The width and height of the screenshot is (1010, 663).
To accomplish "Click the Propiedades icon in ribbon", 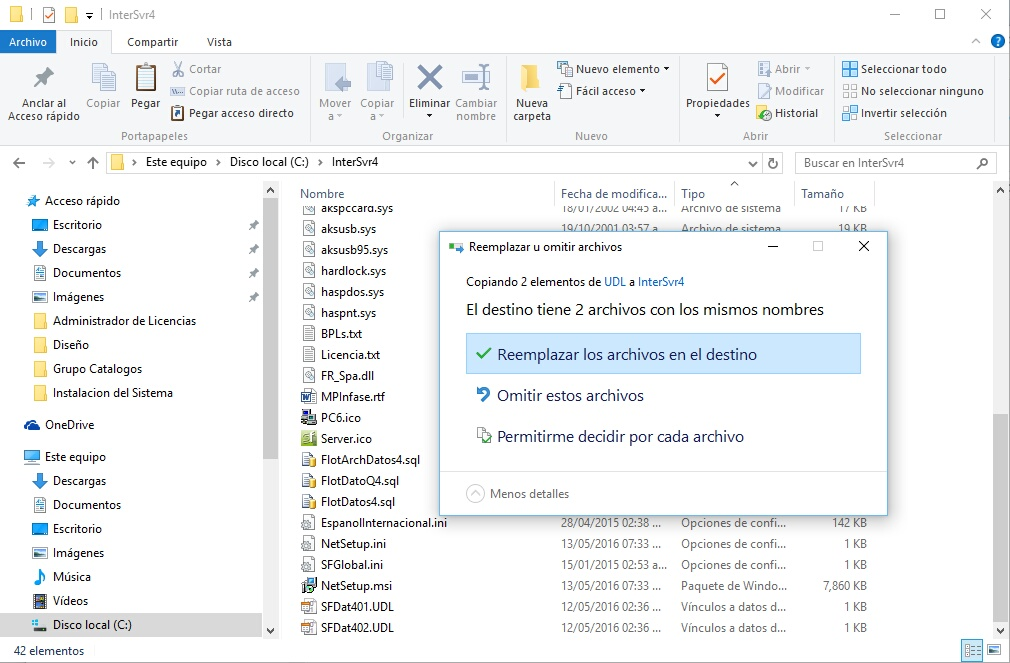I will click(x=717, y=78).
